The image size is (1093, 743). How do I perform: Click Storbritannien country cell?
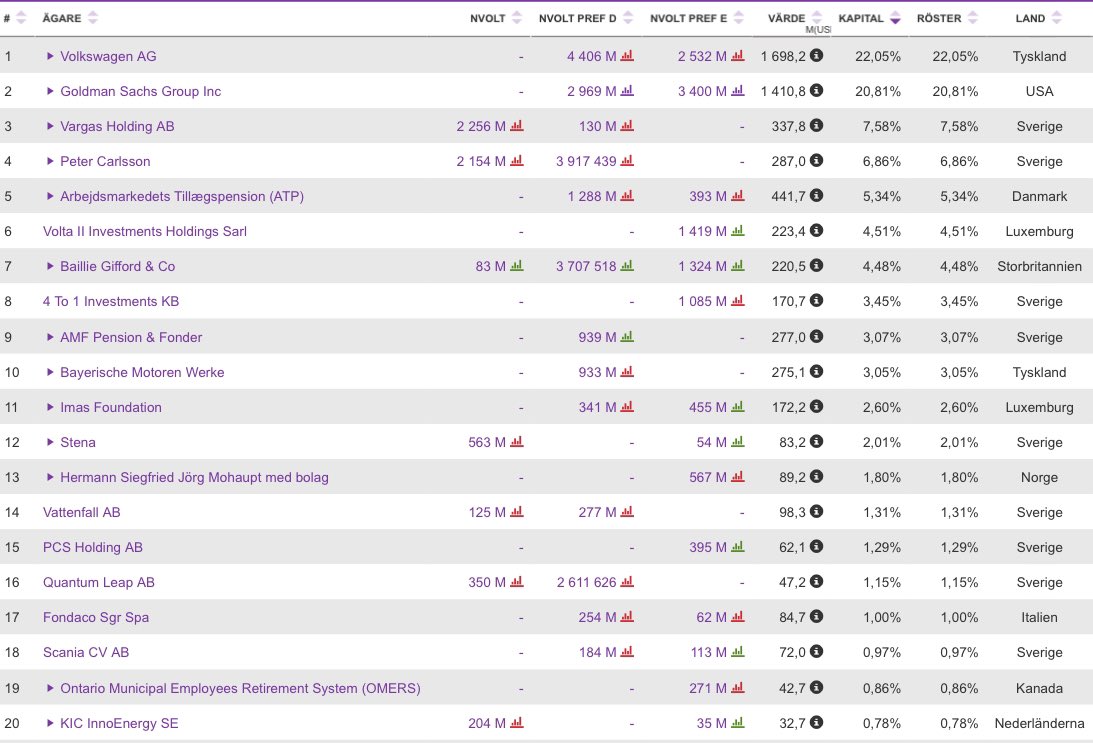1039,266
